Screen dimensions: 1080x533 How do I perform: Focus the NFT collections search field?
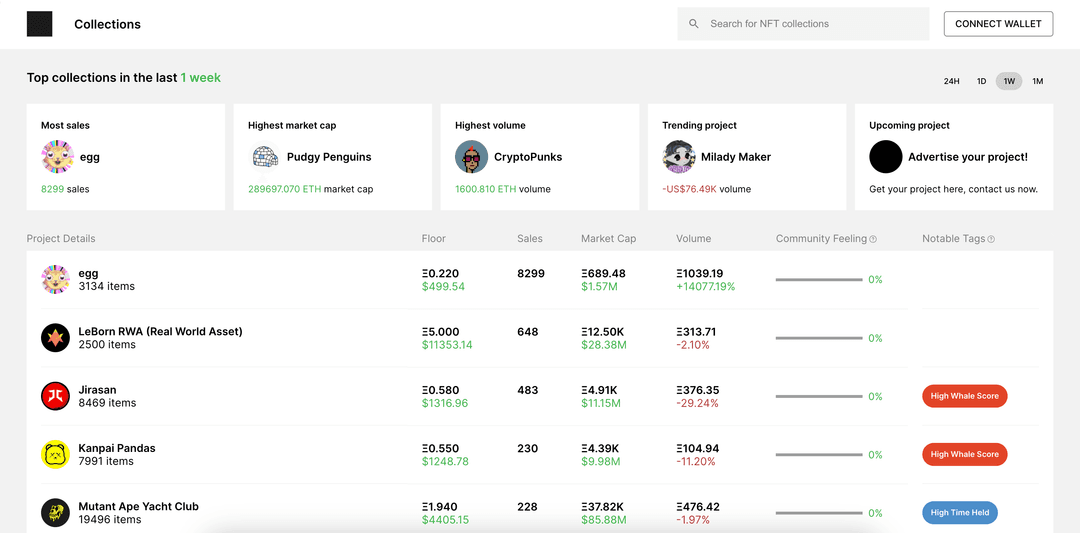[x=815, y=24]
